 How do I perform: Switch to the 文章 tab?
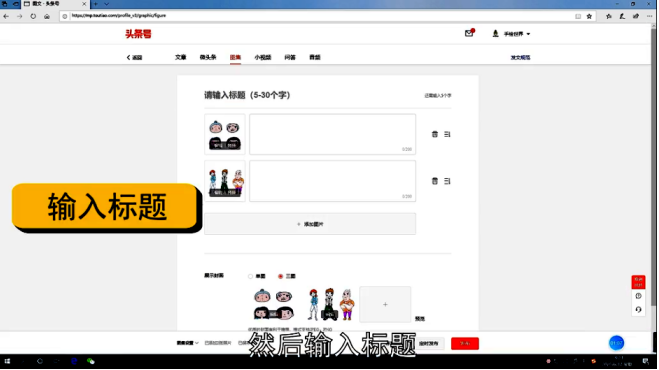tap(180, 57)
